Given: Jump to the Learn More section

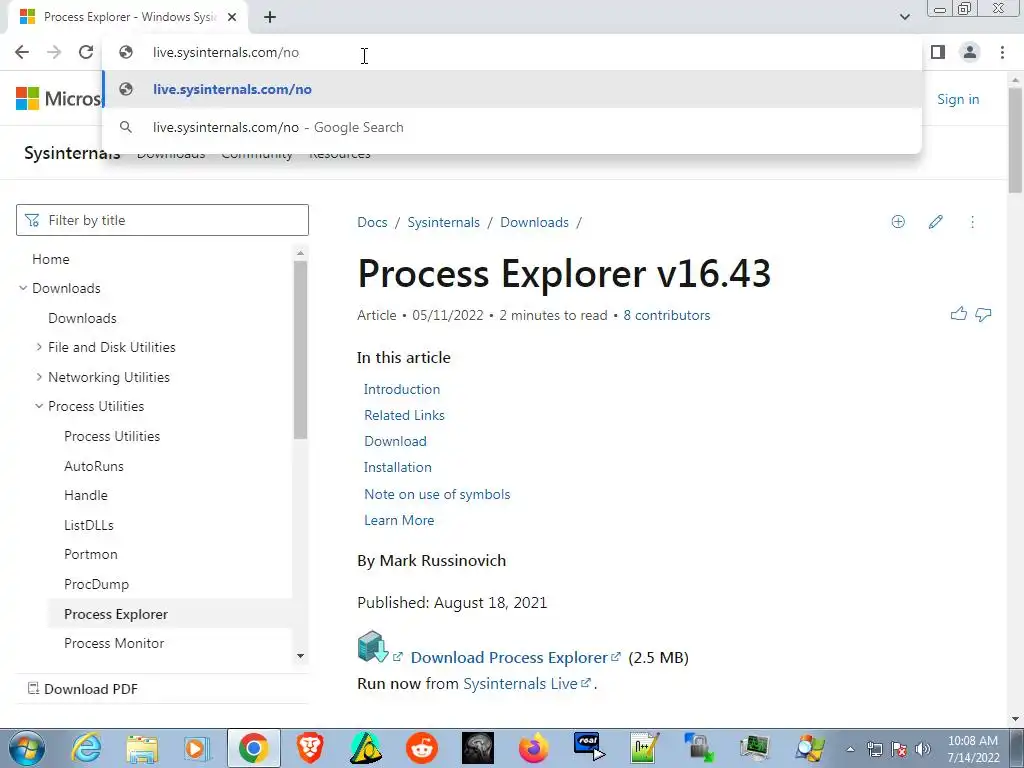Looking at the screenshot, I should coord(399,520).
